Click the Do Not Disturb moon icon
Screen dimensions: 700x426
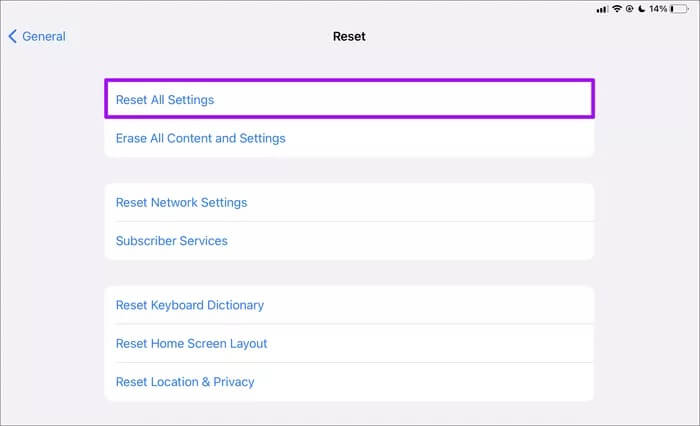(642, 8)
